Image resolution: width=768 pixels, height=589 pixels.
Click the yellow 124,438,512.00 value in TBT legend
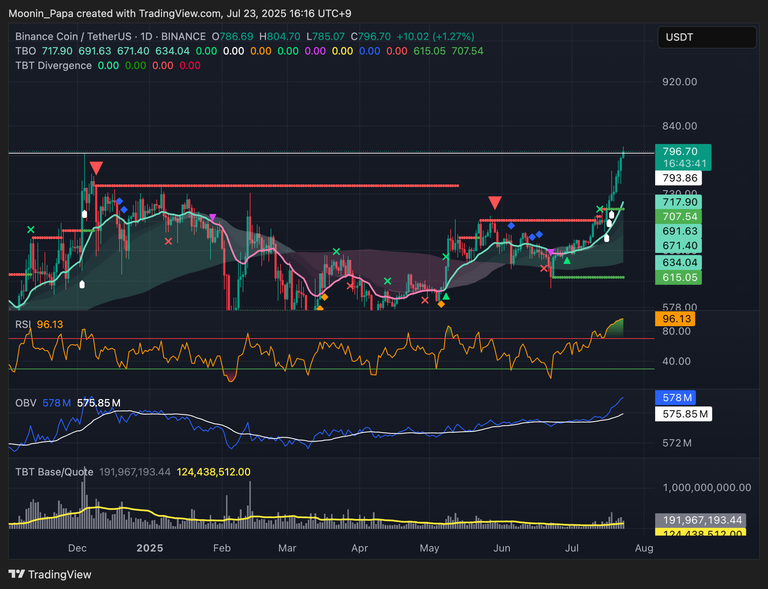pos(214,472)
